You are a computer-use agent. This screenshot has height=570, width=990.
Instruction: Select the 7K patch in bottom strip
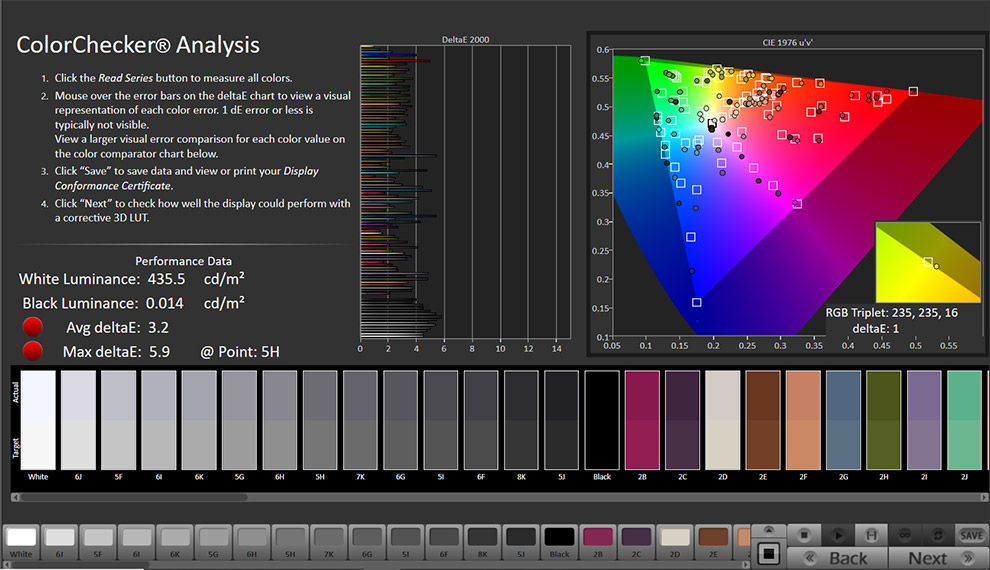click(x=328, y=542)
